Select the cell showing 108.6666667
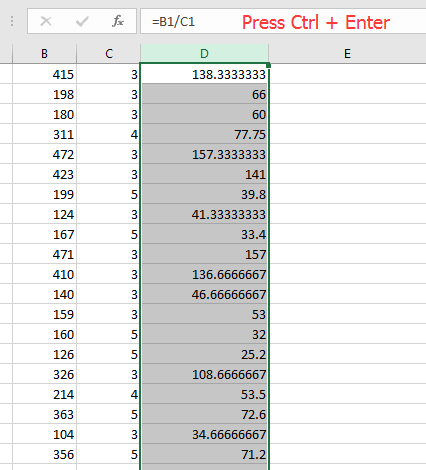 click(x=204, y=374)
